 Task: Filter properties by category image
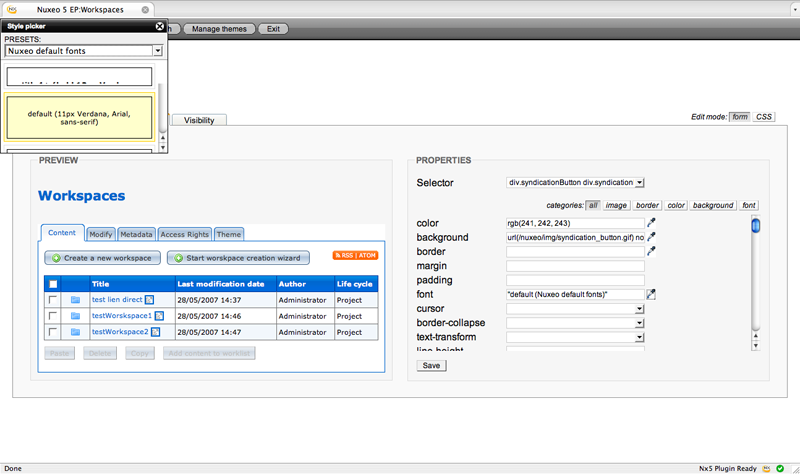click(x=616, y=205)
